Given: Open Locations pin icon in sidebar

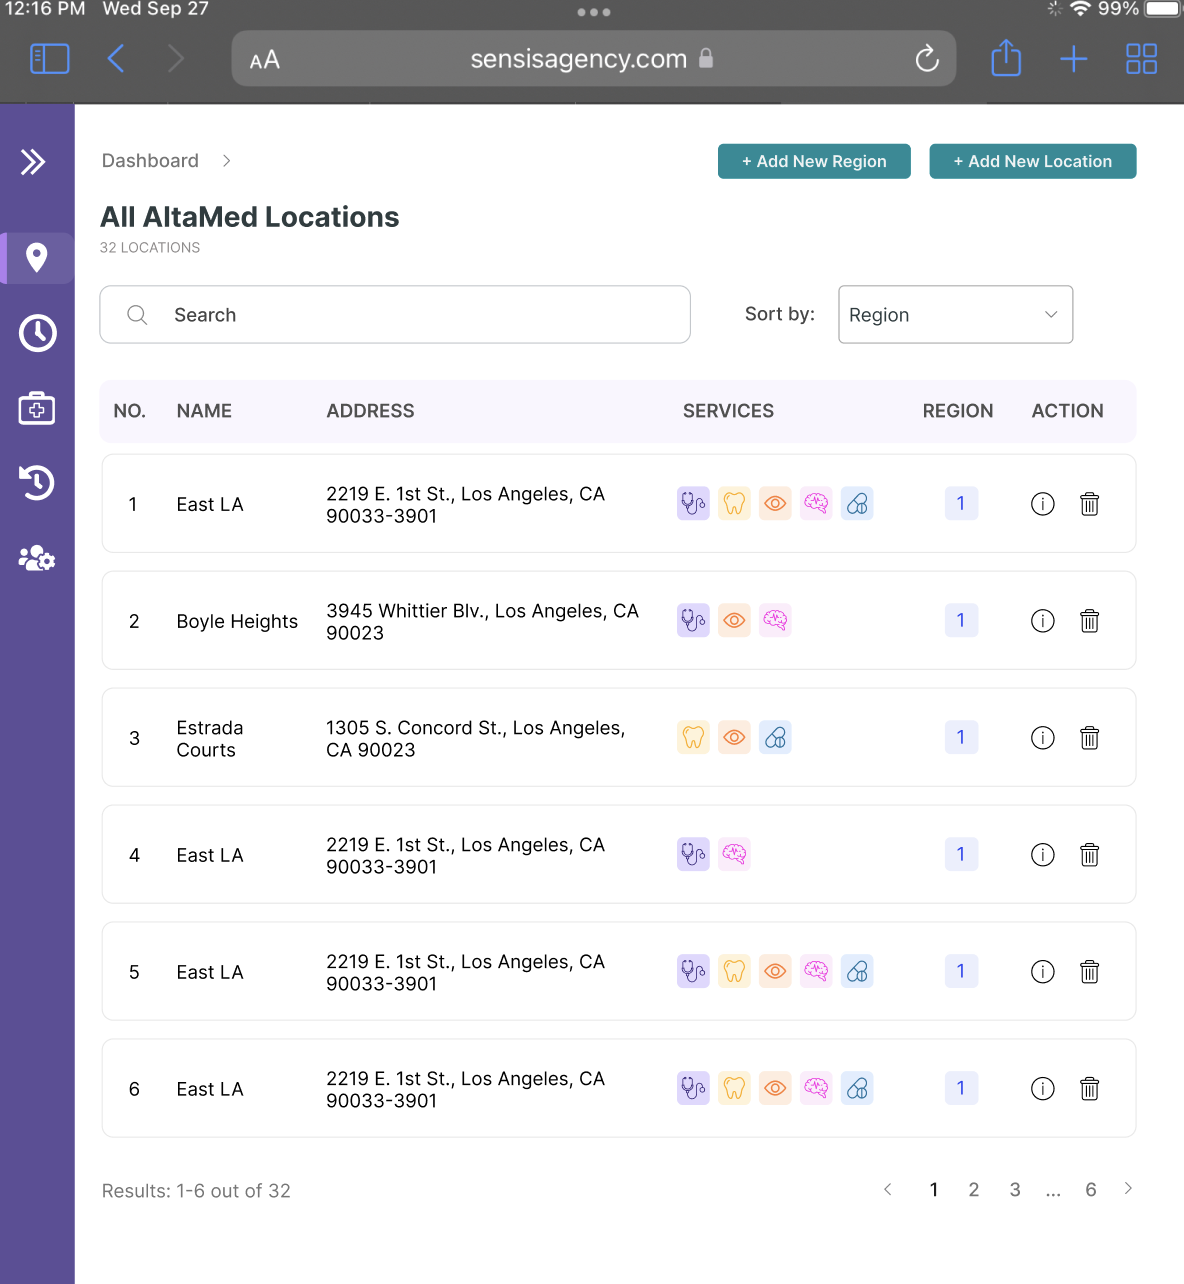Looking at the screenshot, I should point(37,258).
